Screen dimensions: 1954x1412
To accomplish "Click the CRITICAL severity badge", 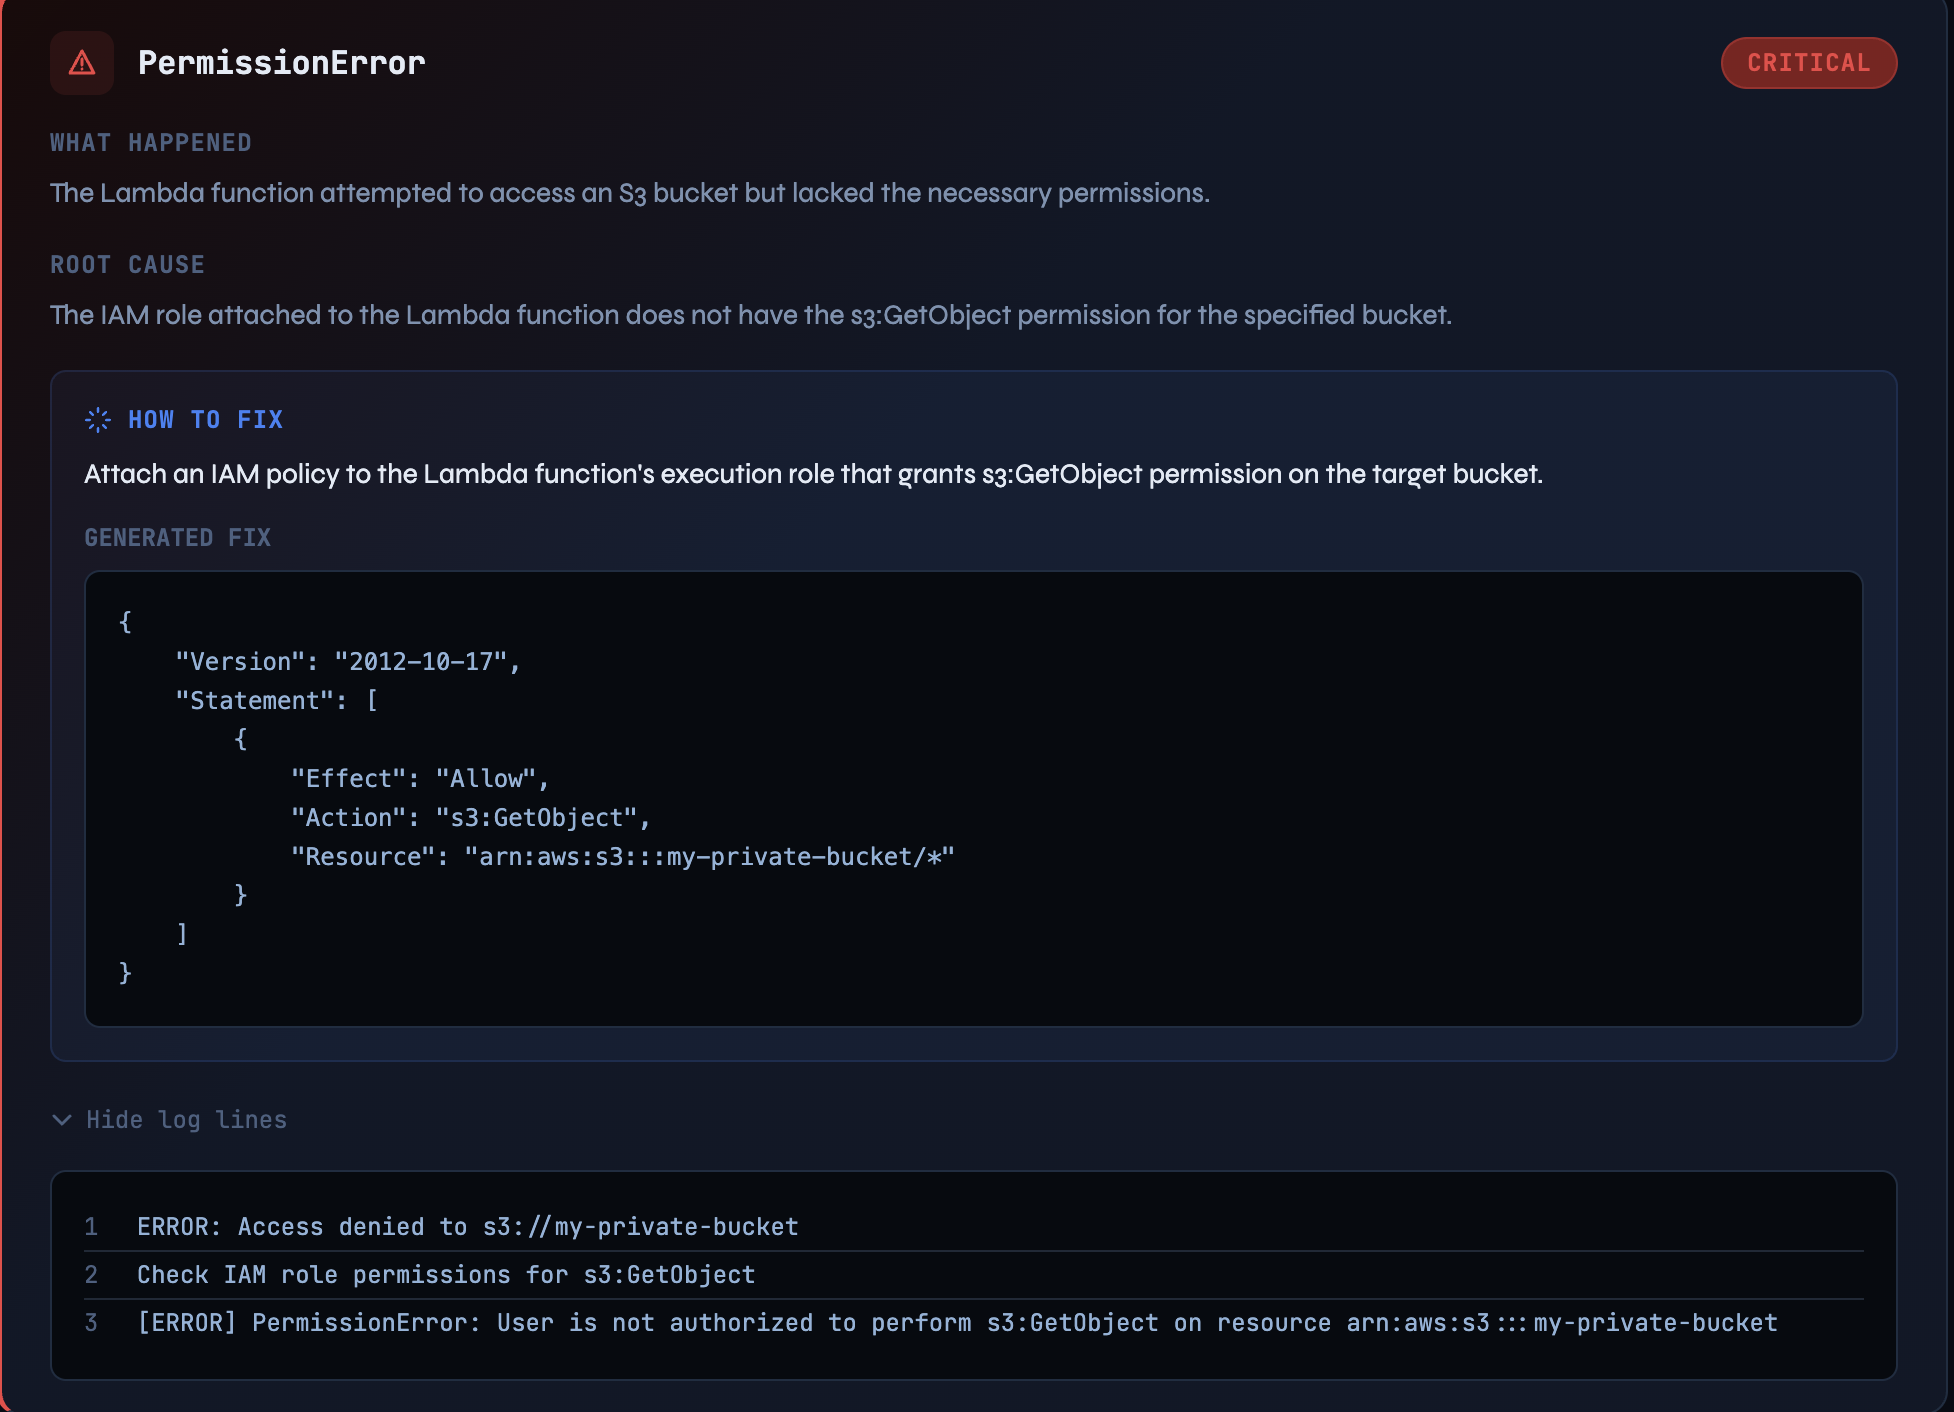I will pos(1808,63).
